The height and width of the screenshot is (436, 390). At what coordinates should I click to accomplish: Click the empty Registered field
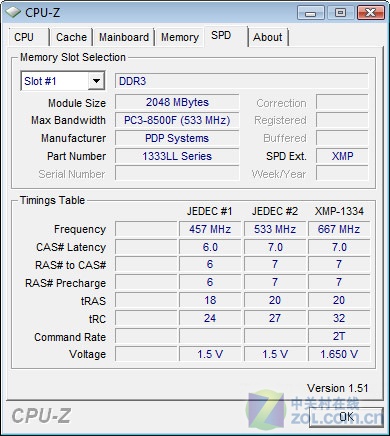point(342,120)
